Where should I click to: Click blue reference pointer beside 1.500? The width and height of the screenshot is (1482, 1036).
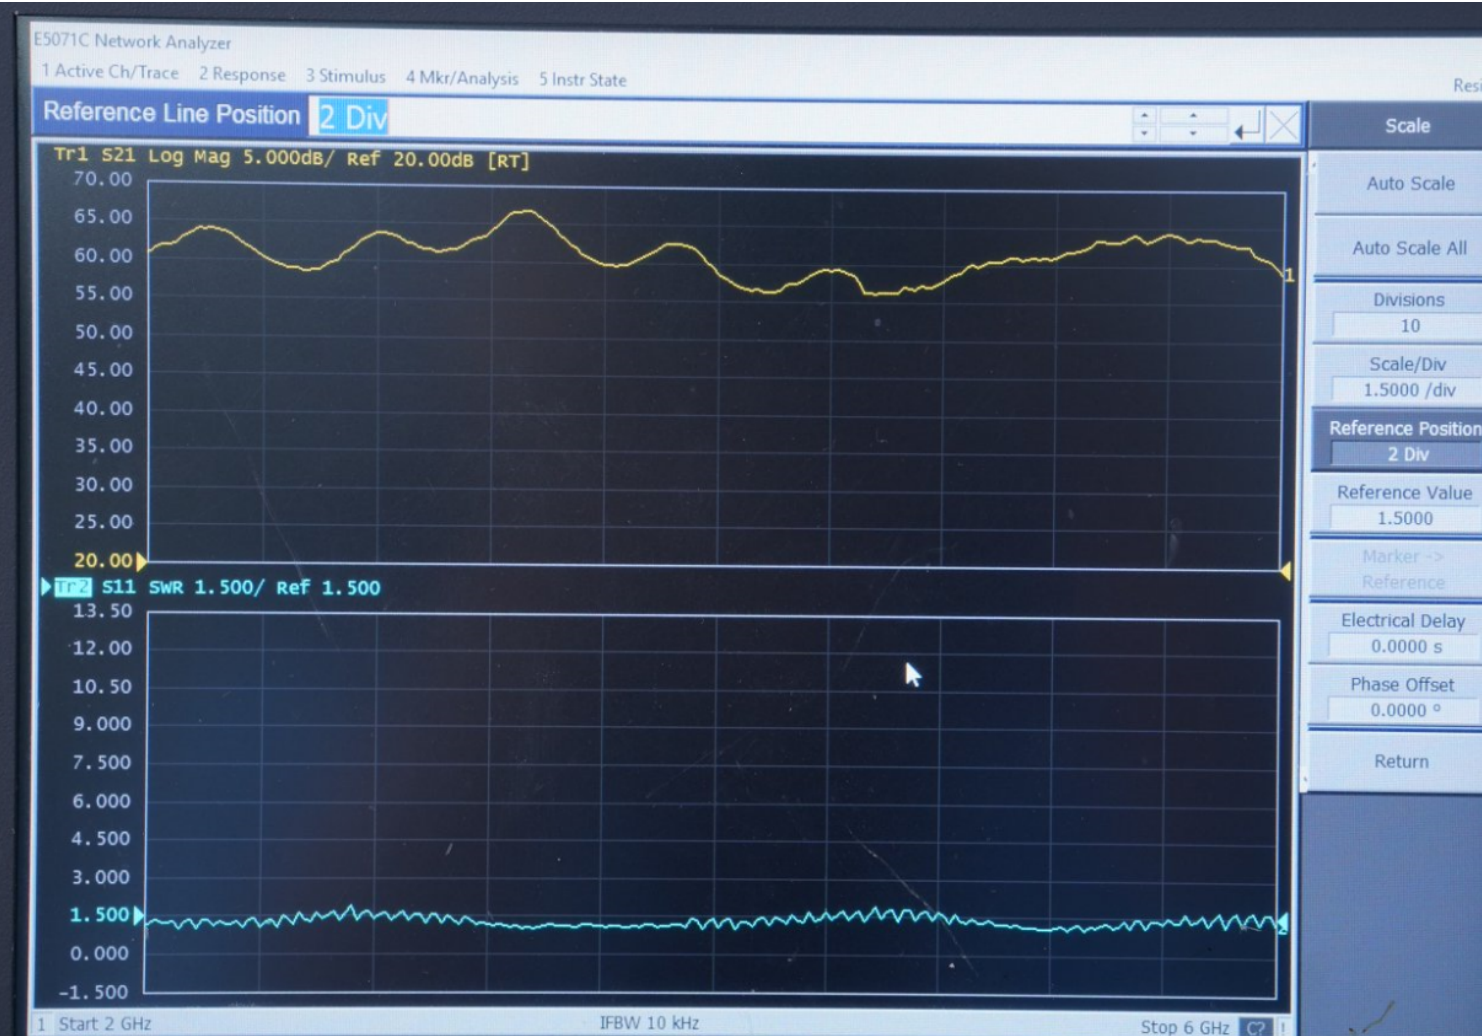(138, 914)
